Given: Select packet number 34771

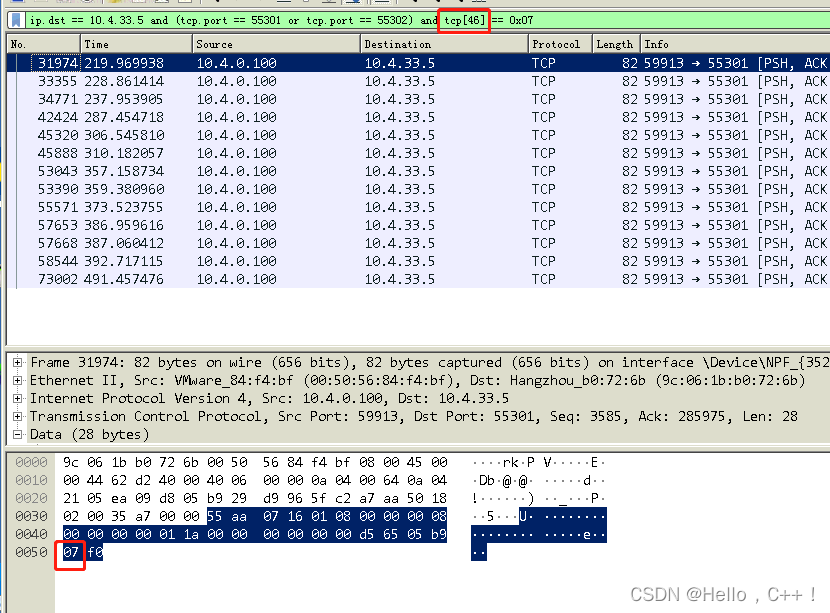Looking at the screenshot, I should coord(418,99).
